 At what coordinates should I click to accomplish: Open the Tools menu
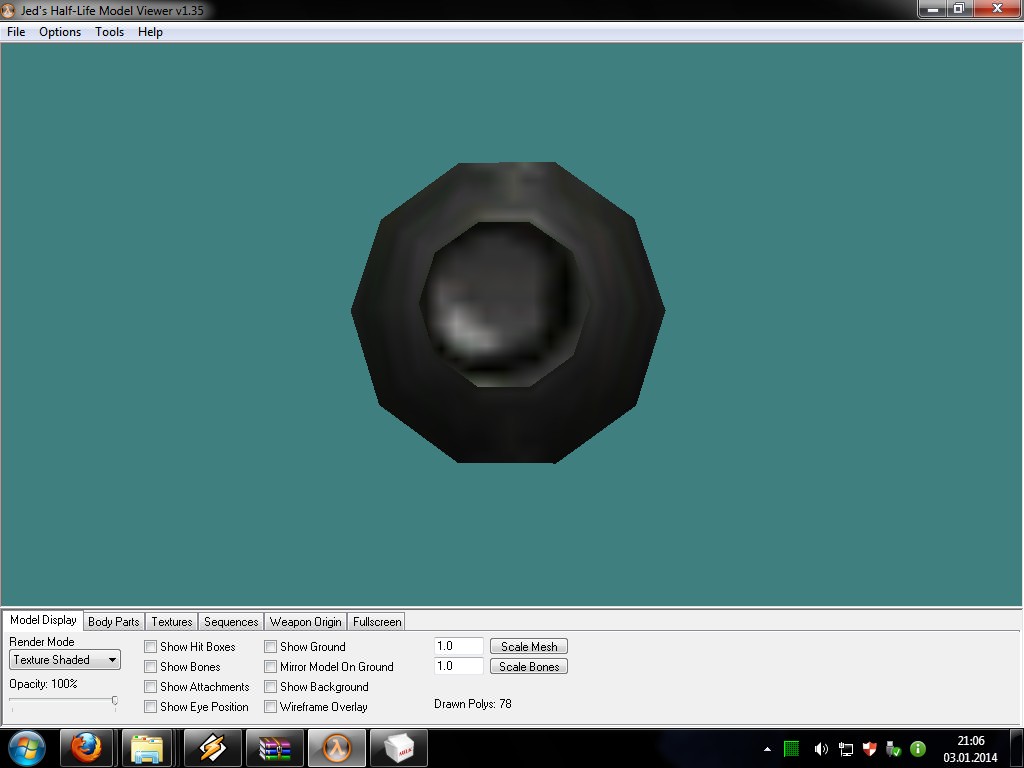(109, 32)
